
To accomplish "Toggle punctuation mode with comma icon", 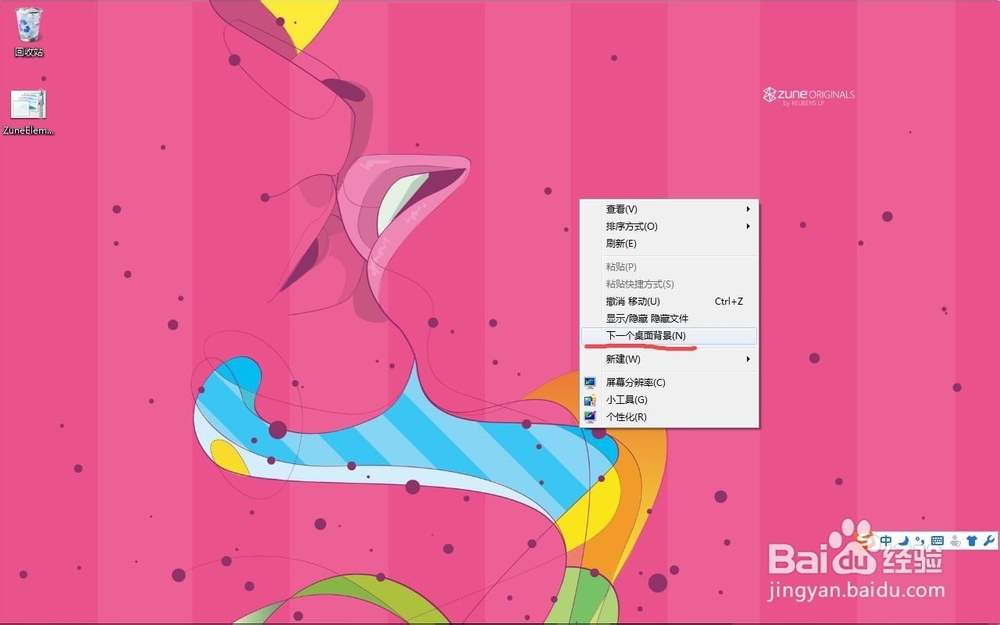I will pos(920,540).
